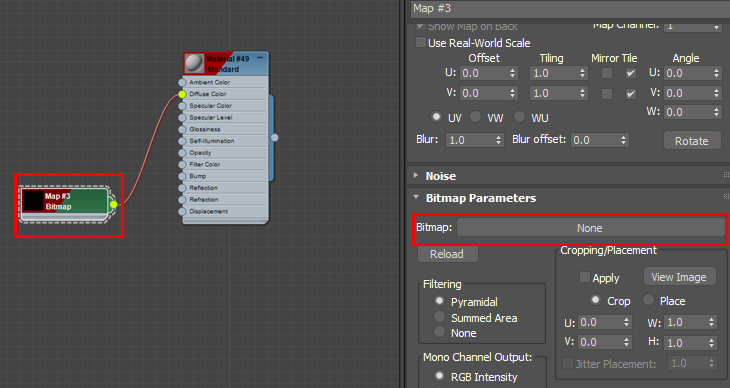The width and height of the screenshot is (730, 388).
Task: Click the Noise rollout grip handle
Action: point(726,175)
